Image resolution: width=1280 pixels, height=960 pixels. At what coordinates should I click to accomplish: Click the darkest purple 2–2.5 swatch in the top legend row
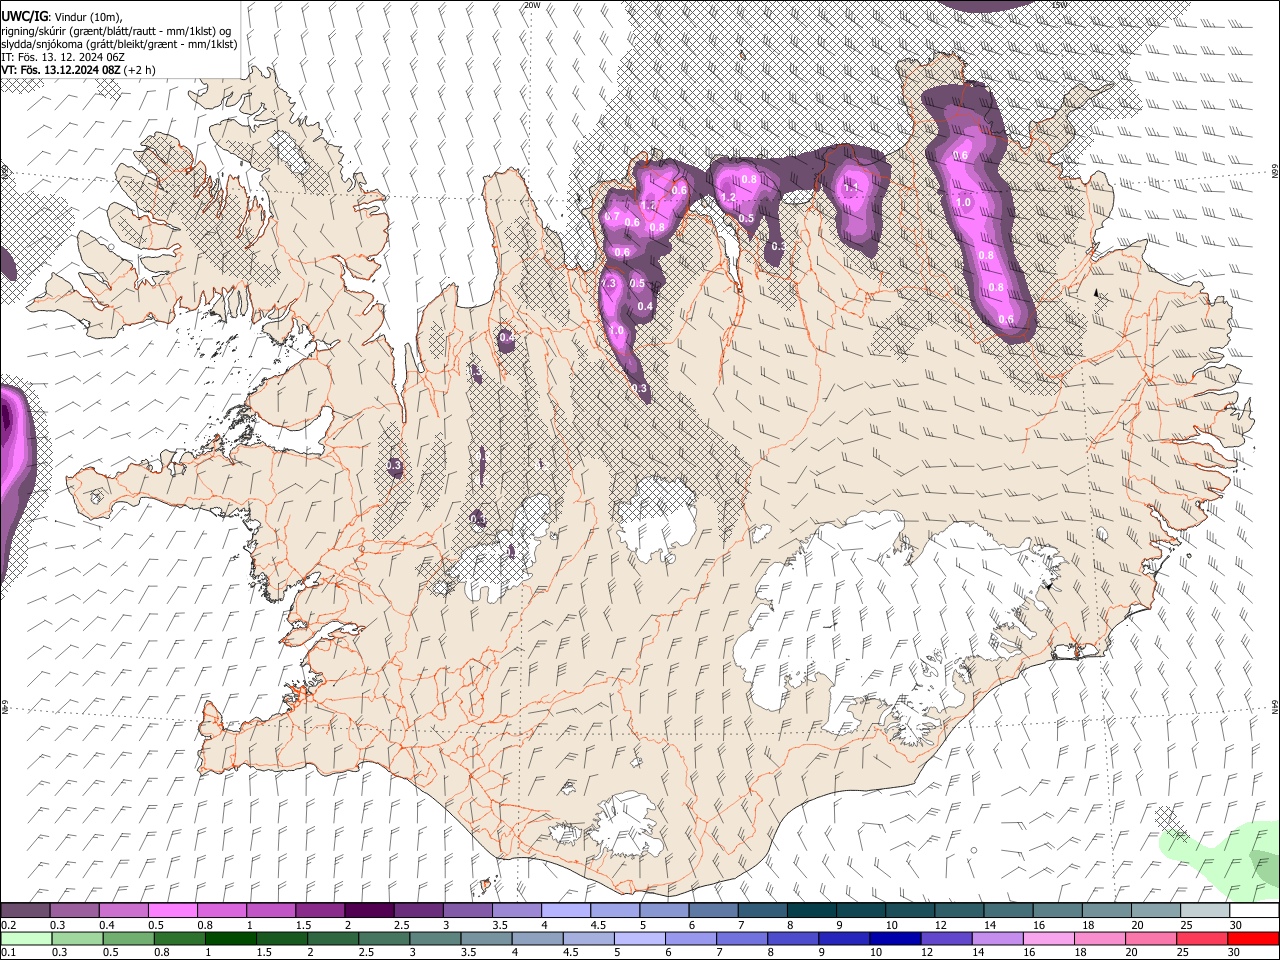[368, 911]
